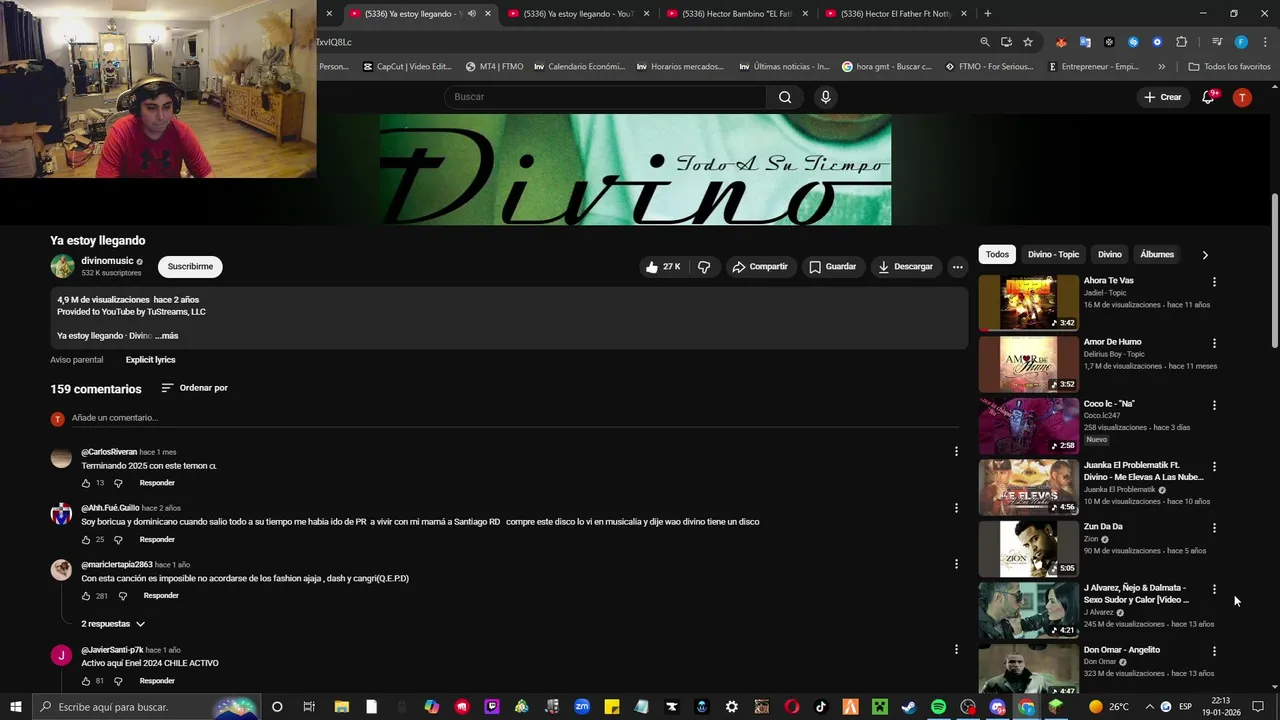1280x720 pixels.
Task: Select the Álbumes filter chip
Action: coord(1157,254)
